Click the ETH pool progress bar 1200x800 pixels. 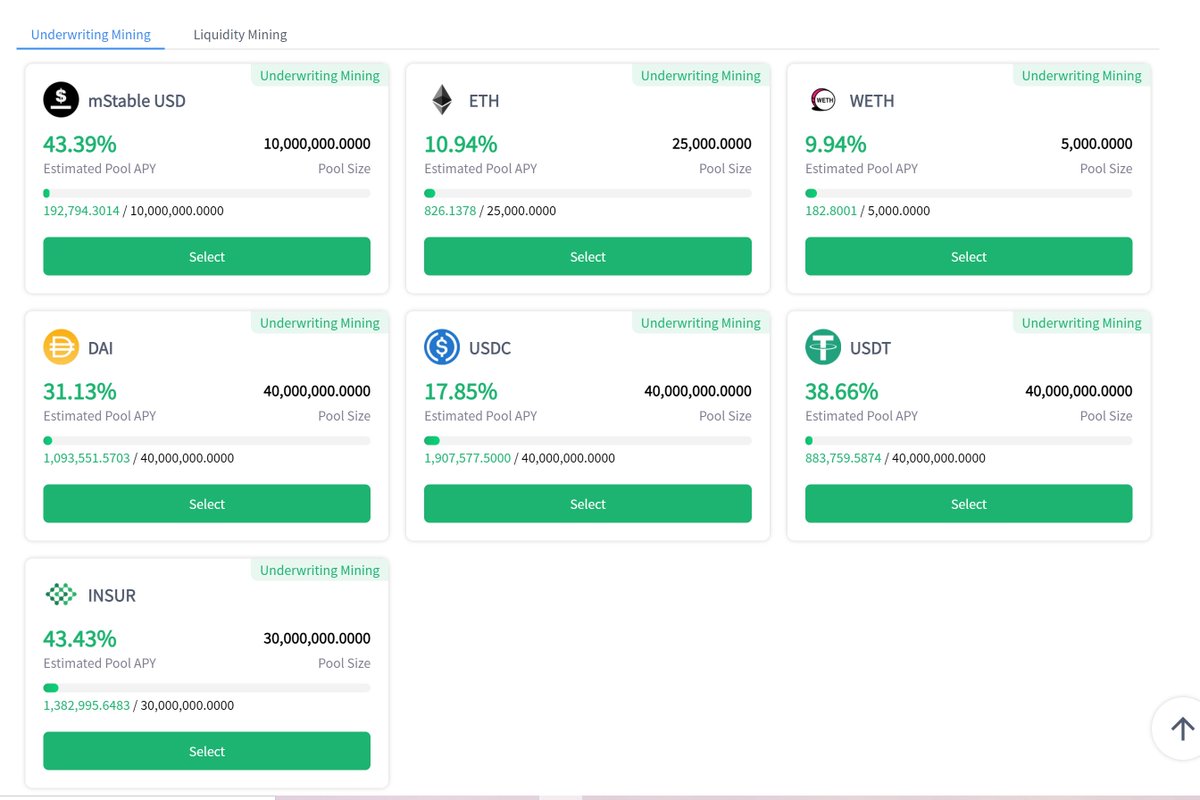coord(588,193)
